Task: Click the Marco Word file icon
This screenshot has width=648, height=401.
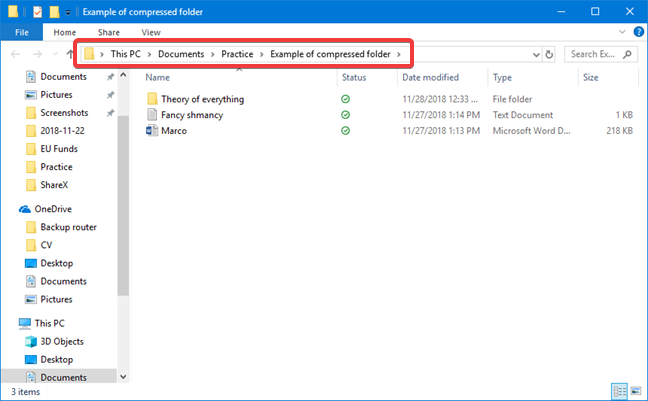Action: coord(152,131)
